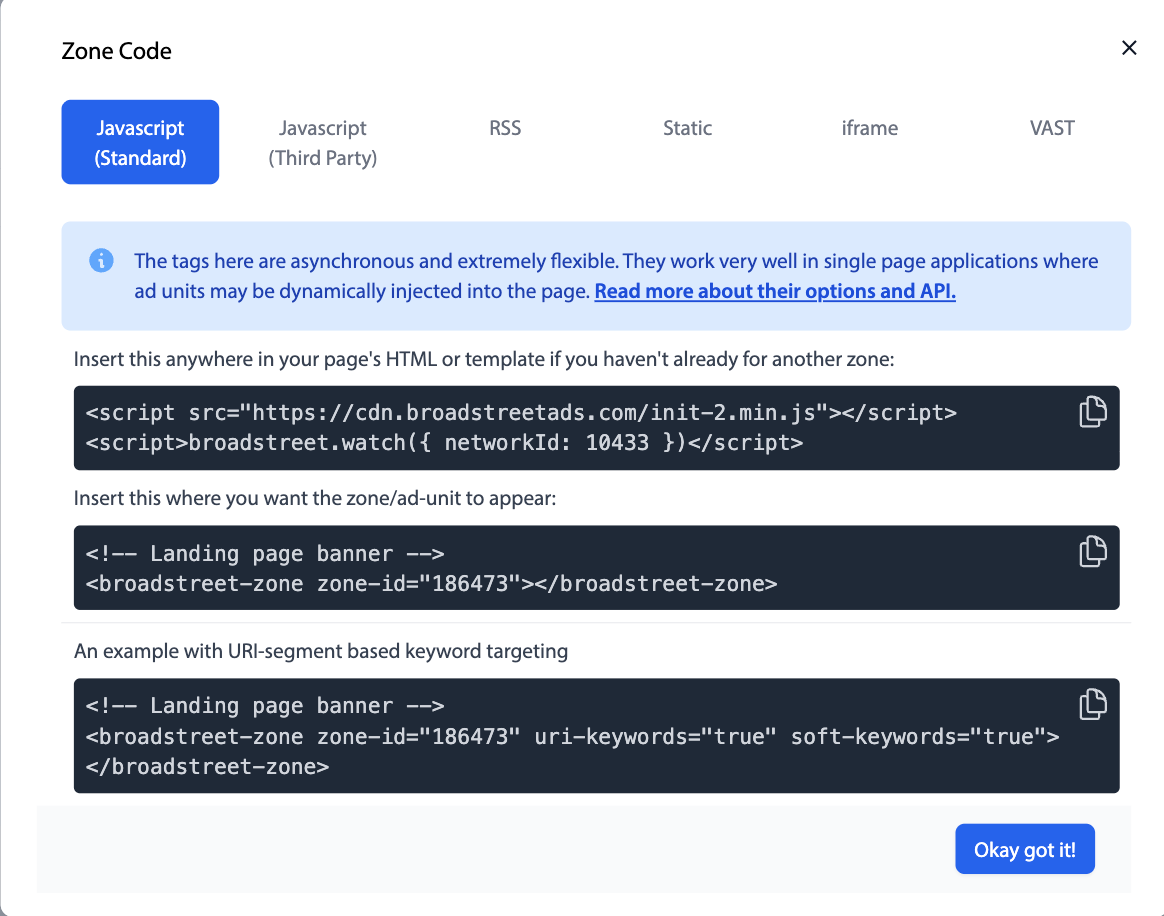Screen dimensions: 1164x916
Task: Click the 'Okay got it!' button
Action: [1024, 849]
